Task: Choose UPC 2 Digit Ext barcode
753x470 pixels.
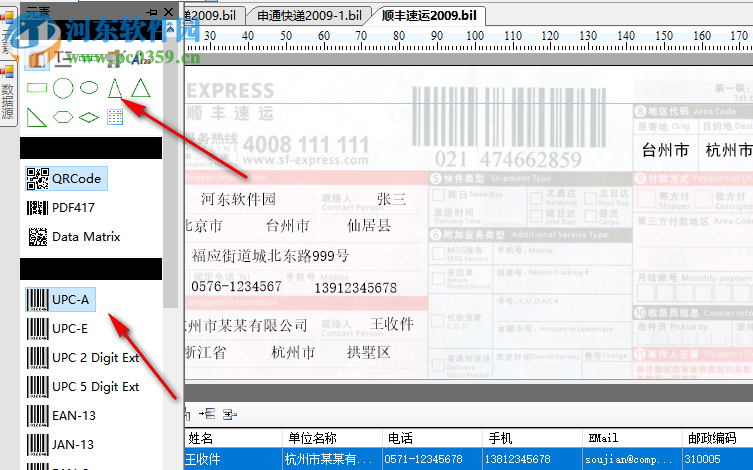Action: coord(83,358)
